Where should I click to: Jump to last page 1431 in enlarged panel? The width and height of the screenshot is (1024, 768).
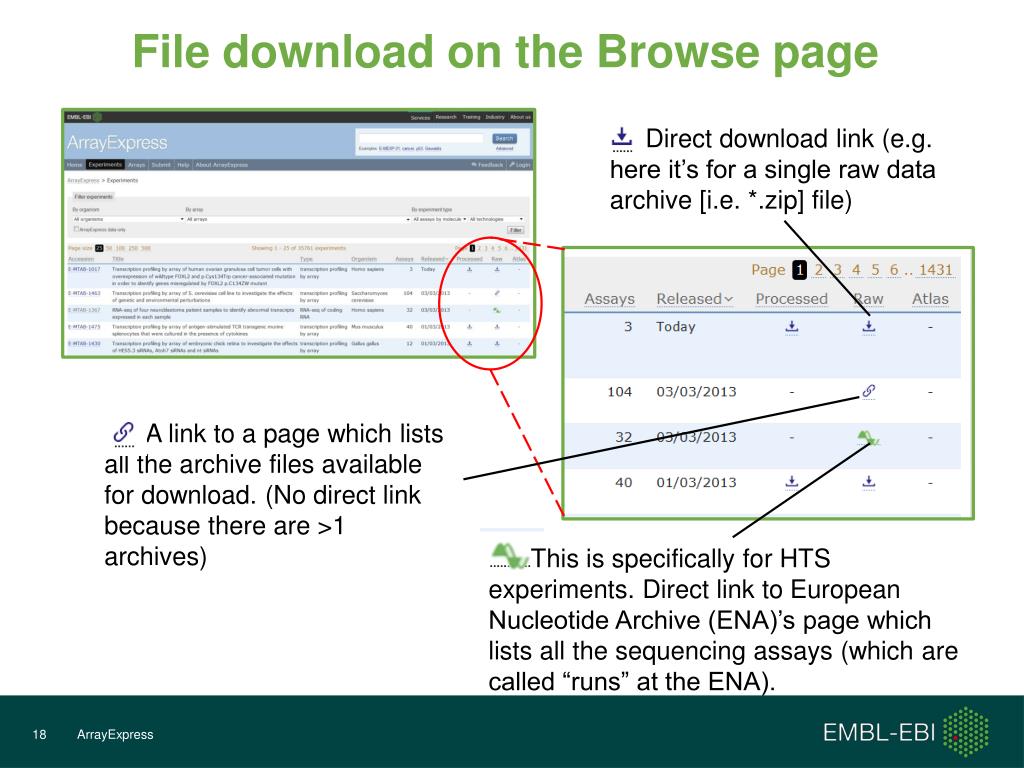pyautogui.click(x=936, y=270)
